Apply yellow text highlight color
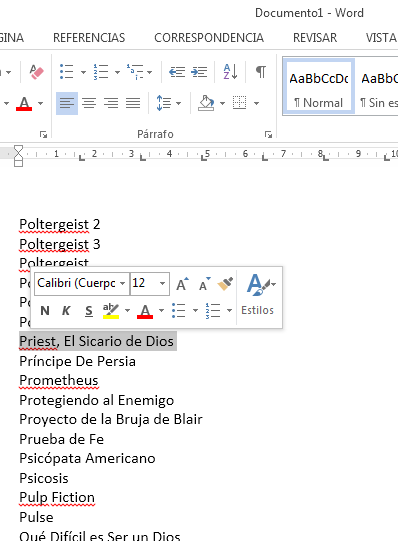 [111, 310]
